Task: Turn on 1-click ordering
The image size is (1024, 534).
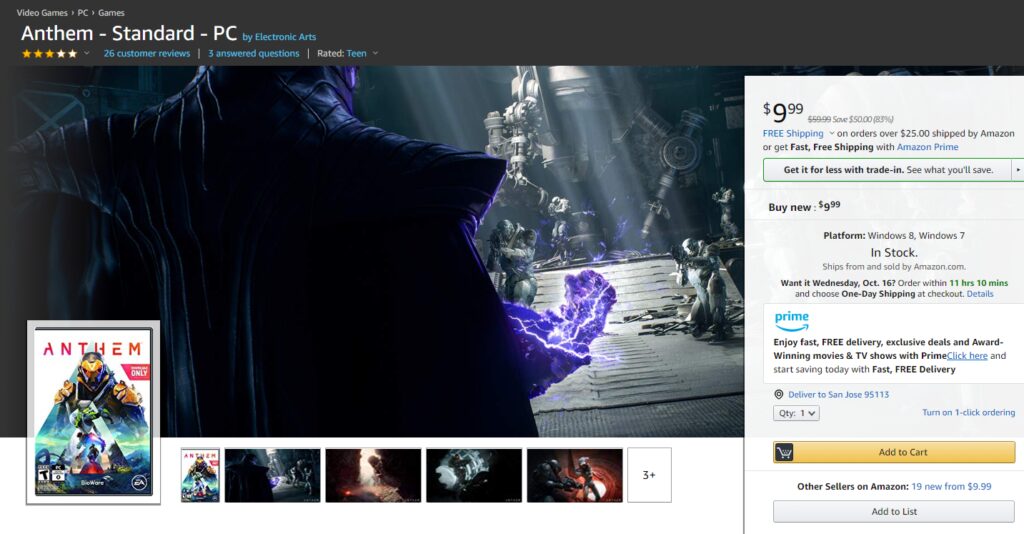Action: pos(968,413)
